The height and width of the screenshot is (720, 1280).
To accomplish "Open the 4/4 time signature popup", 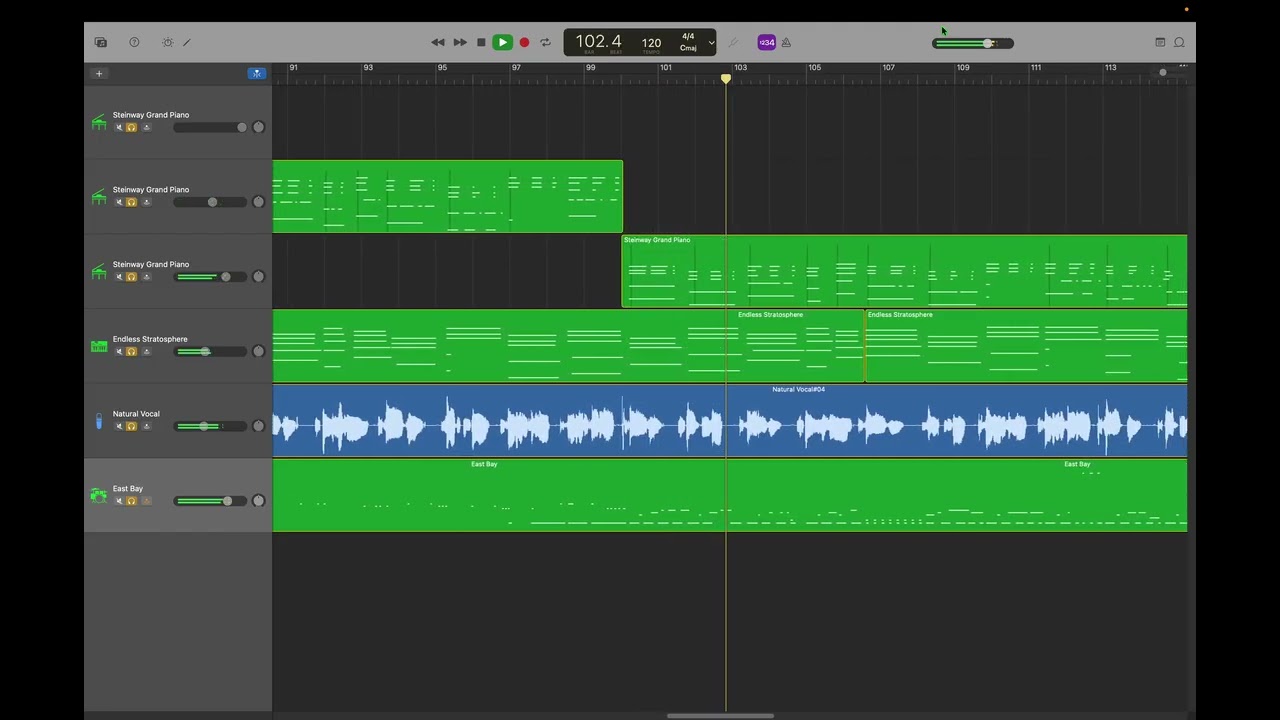I will click(x=688, y=37).
